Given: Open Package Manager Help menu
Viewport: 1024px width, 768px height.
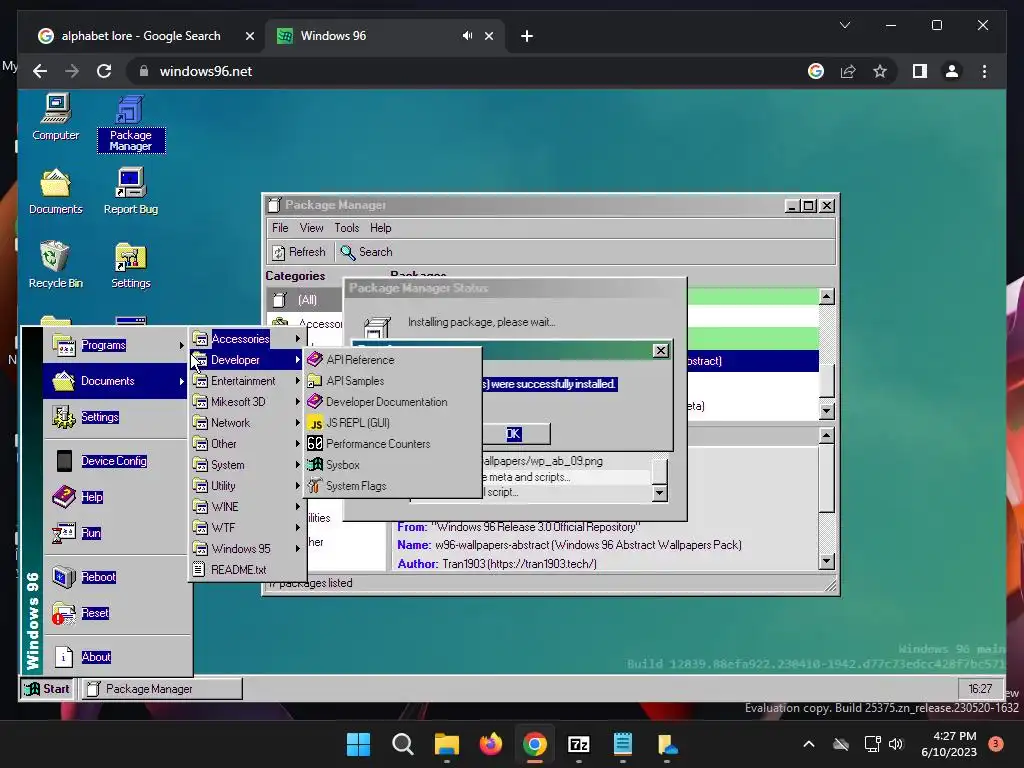Looking at the screenshot, I should [381, 228].
